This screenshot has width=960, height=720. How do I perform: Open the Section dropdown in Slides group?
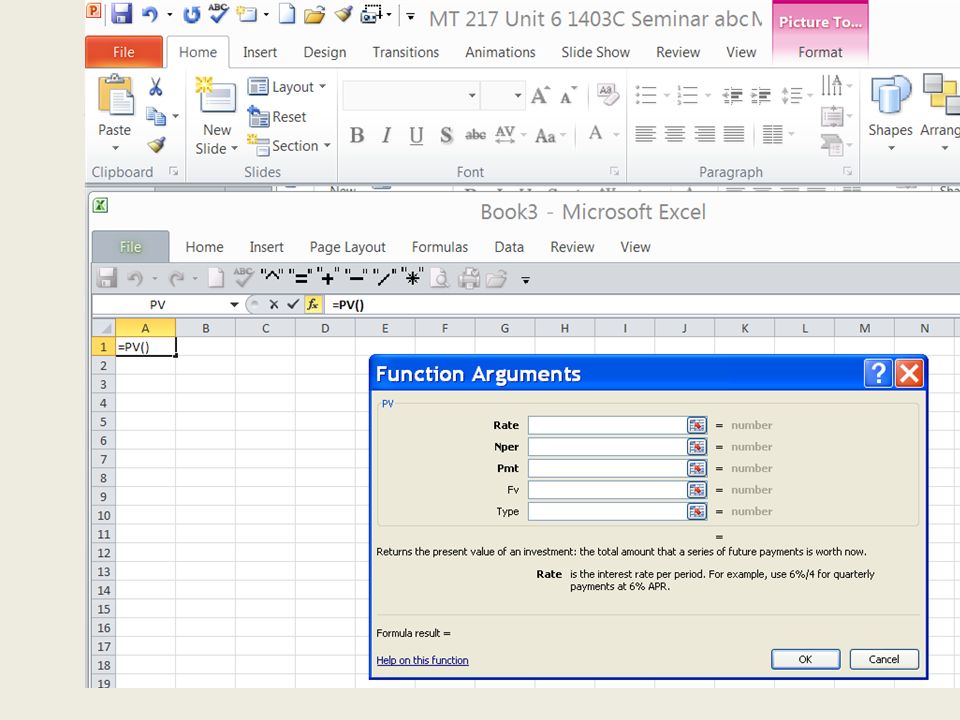(x=289, y=146)
